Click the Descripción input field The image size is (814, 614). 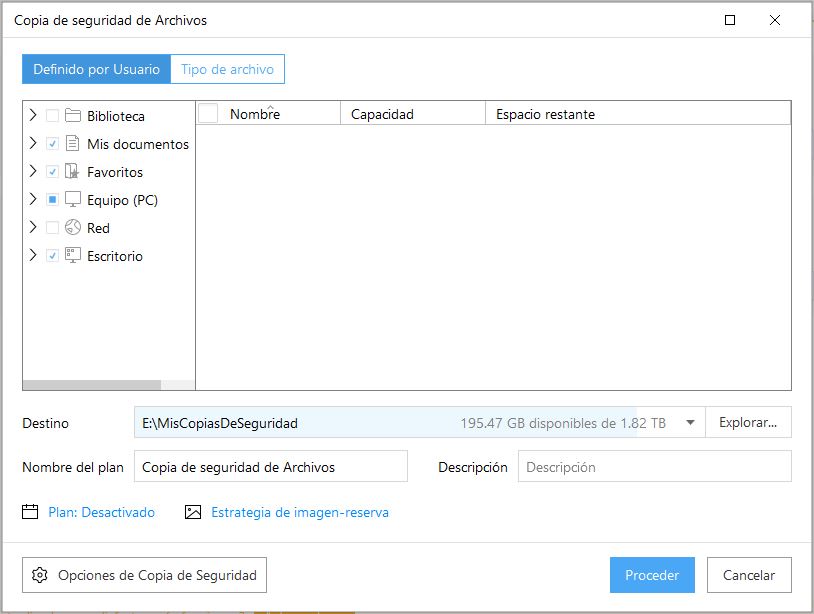click(x=654, y=467)
